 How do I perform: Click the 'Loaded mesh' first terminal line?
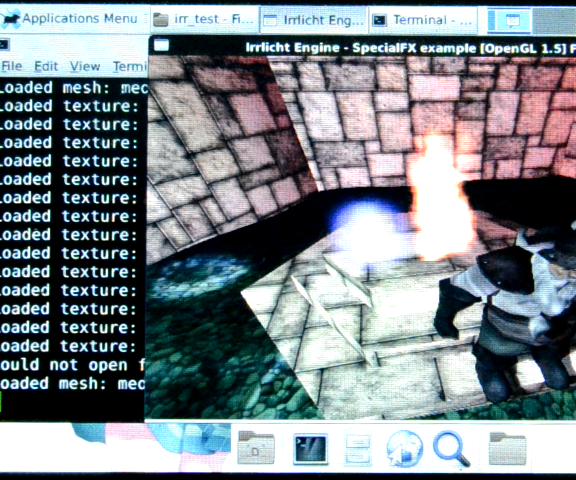(x=73, y=87)
